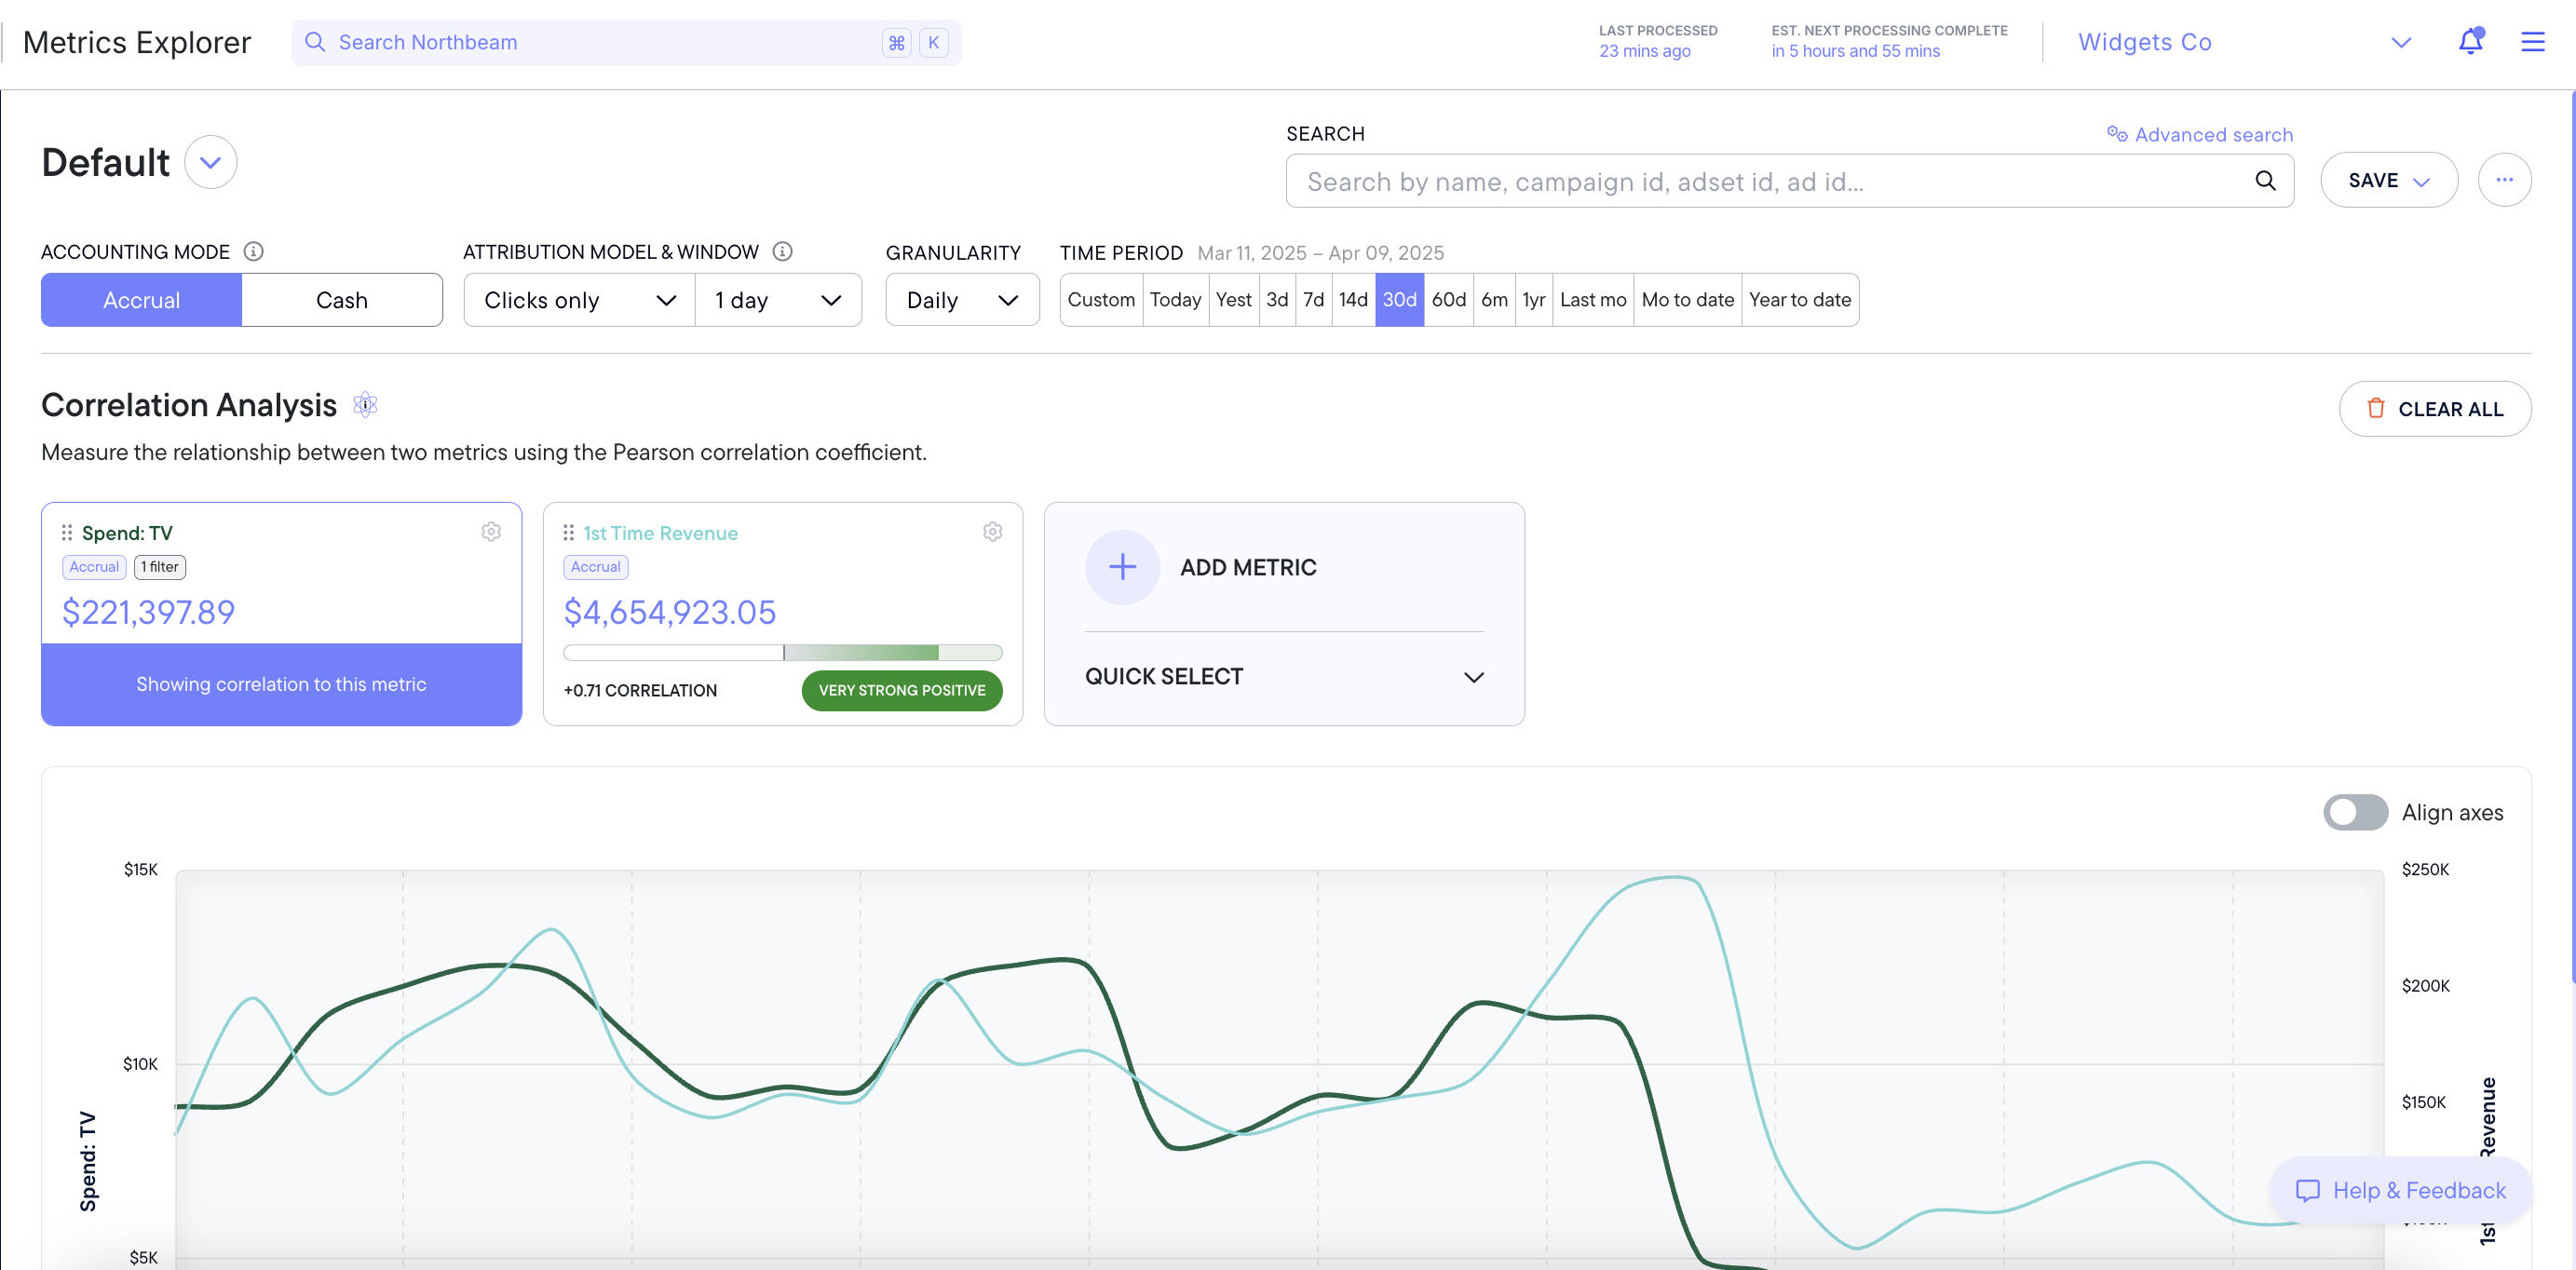Open the Daily granularity dropdown

pos(961,300)
